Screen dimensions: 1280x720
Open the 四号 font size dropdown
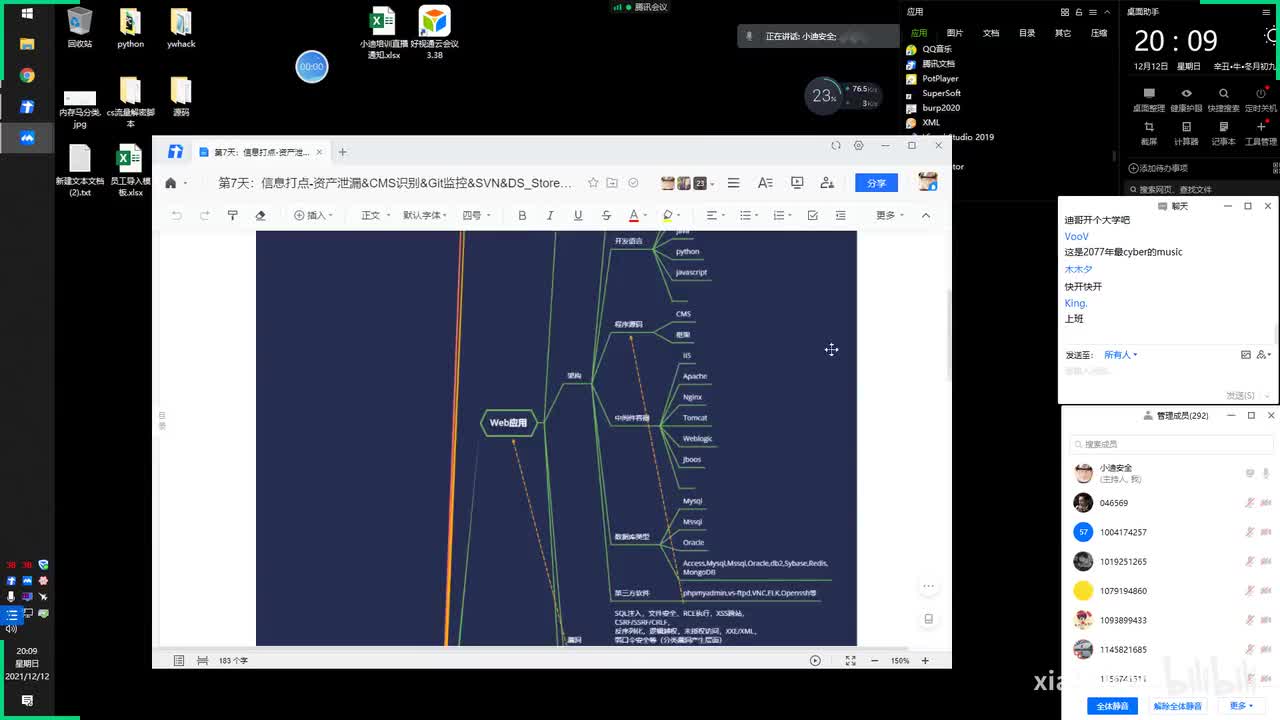coord(475,215)
